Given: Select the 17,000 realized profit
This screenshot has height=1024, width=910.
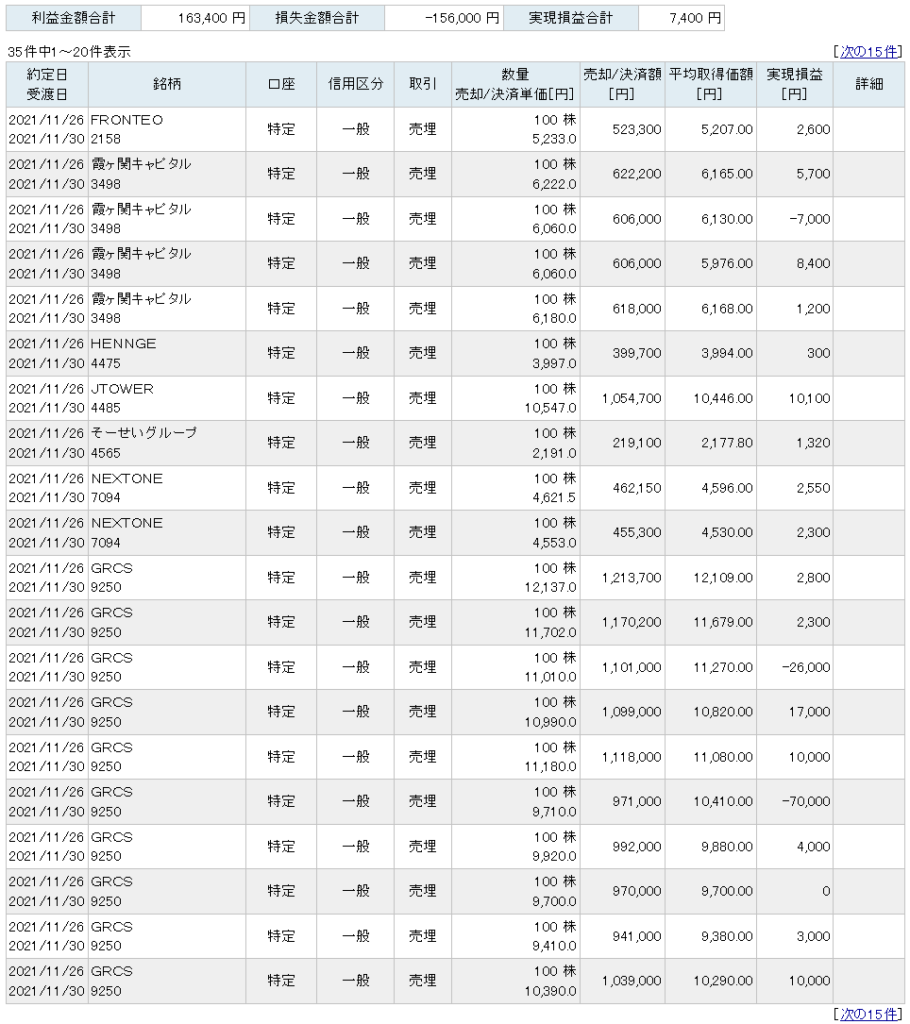Looking at the screenshot, I should [810, 712].
